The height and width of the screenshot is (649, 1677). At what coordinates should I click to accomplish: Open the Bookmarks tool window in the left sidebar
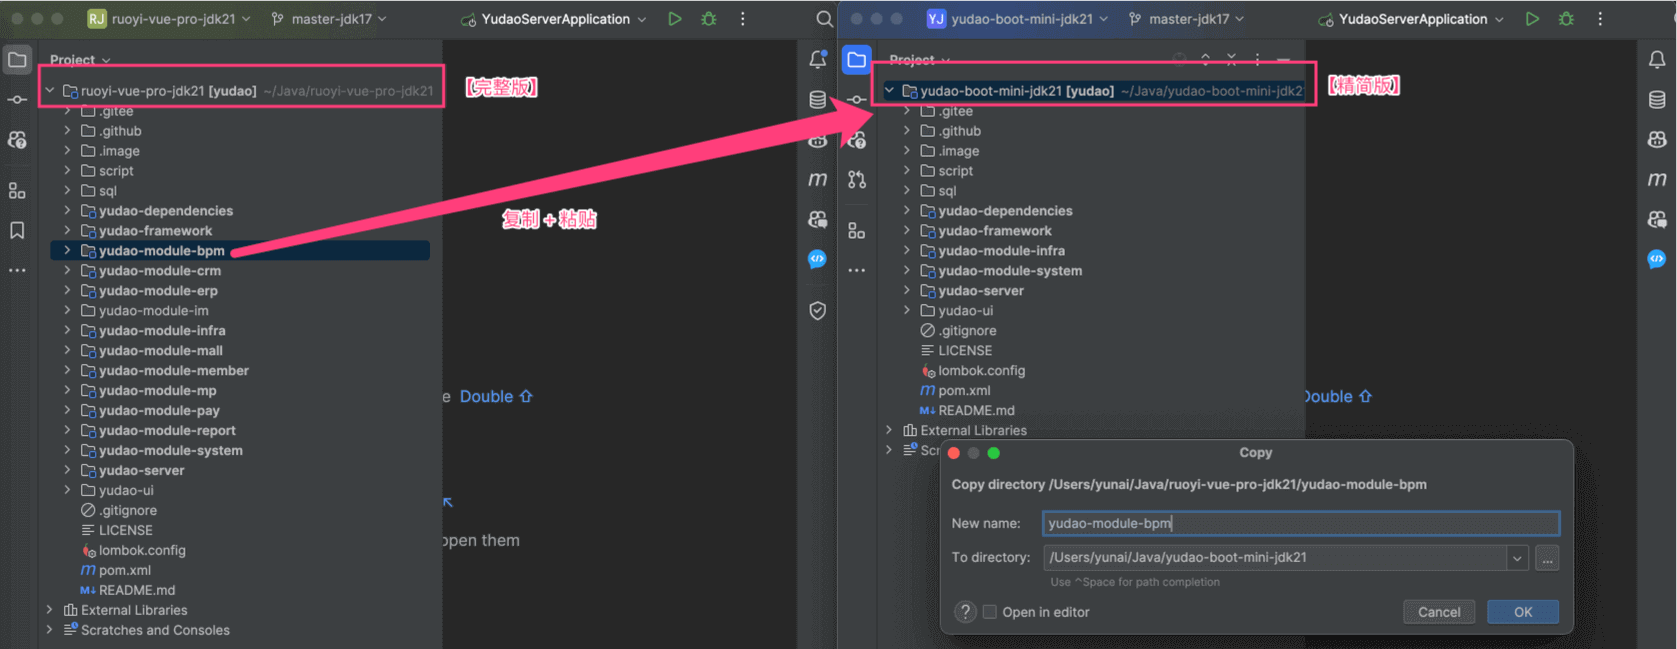click(x=17, y=230)
